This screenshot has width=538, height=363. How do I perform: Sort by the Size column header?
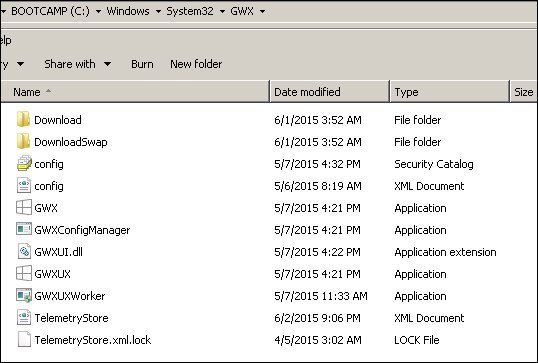[x=524, y=92]
